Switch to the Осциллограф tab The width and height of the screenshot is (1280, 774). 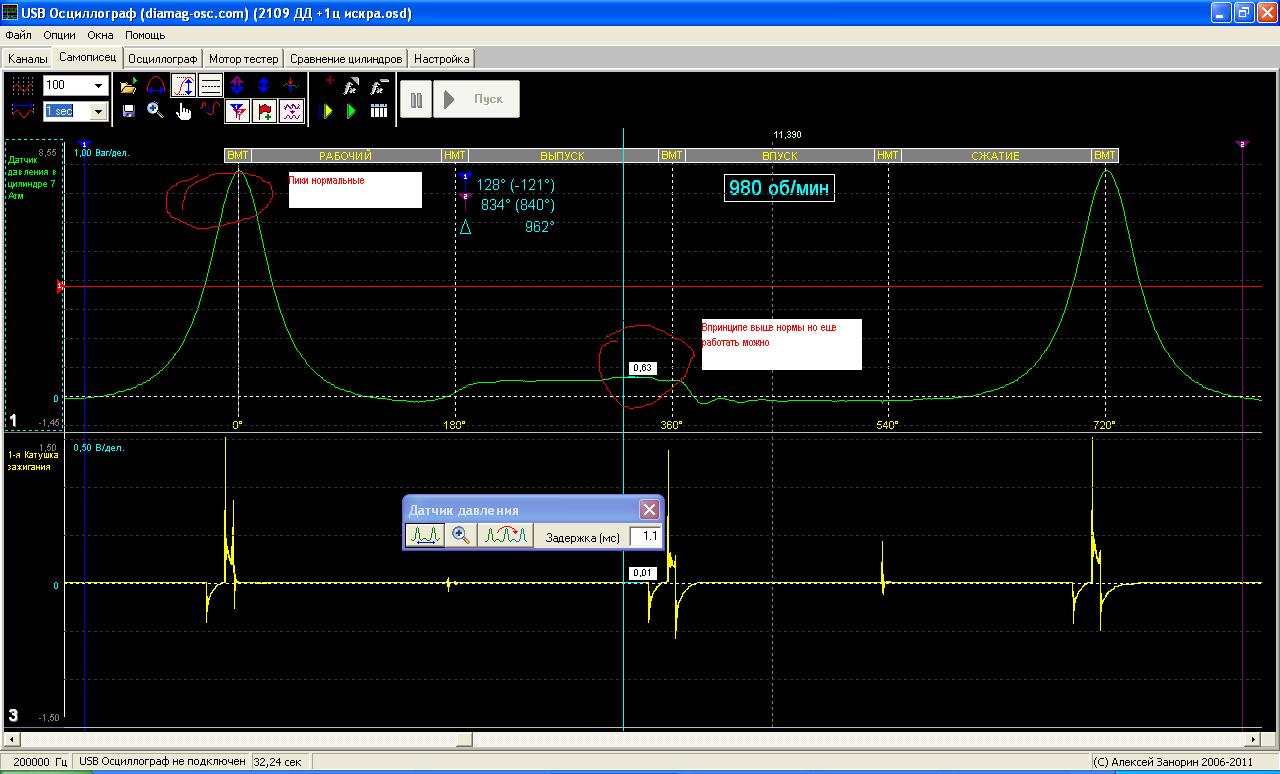point(164,59)
